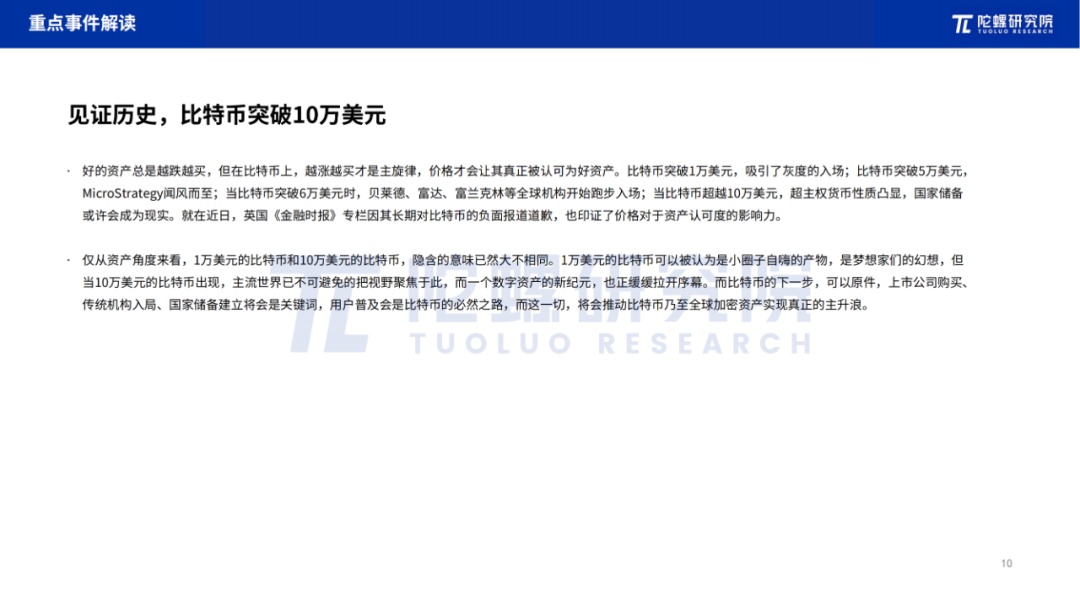Screen dimensions: 1080x607
Task: Click the slide title 见证历史，比特币突破10万美元
Action: [x=227, y=115]
